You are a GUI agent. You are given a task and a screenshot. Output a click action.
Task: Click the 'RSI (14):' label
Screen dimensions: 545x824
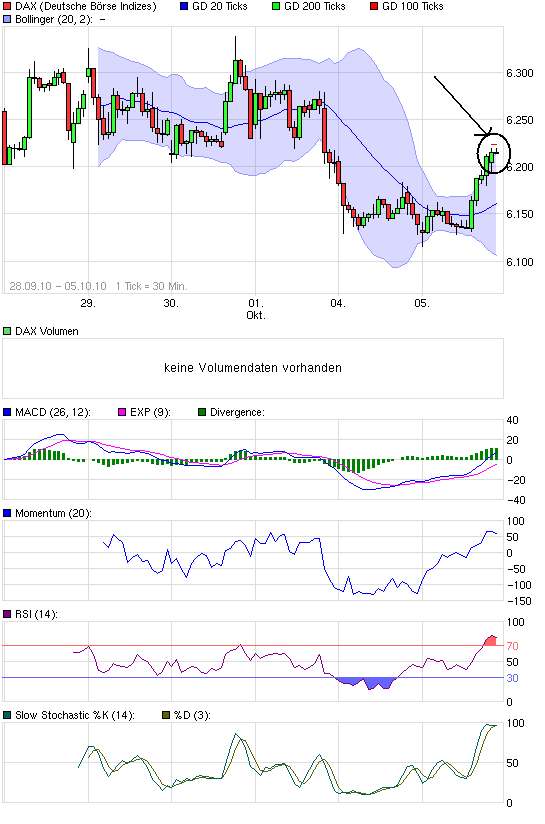click(36, 614)
